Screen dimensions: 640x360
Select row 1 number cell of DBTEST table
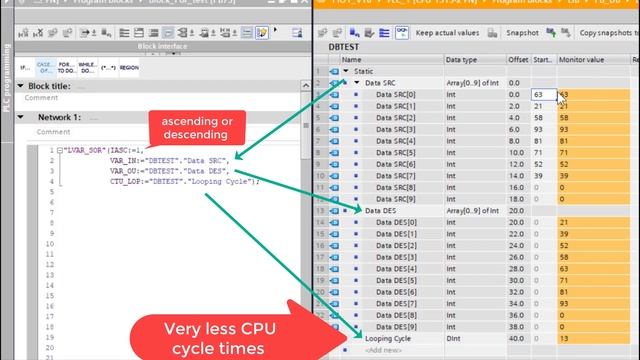321,71
